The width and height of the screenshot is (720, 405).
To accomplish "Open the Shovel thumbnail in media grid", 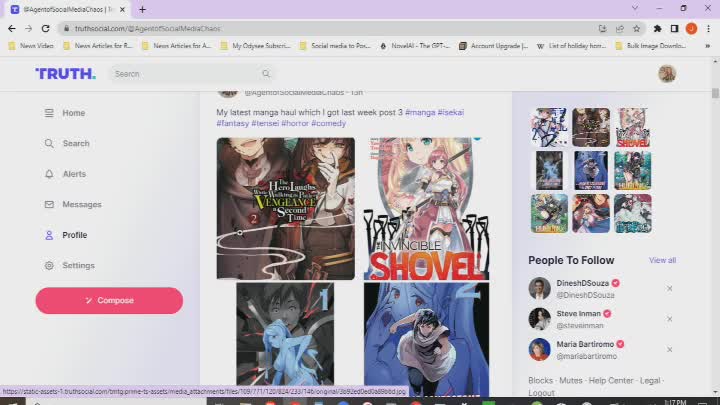I will (632, 128).
